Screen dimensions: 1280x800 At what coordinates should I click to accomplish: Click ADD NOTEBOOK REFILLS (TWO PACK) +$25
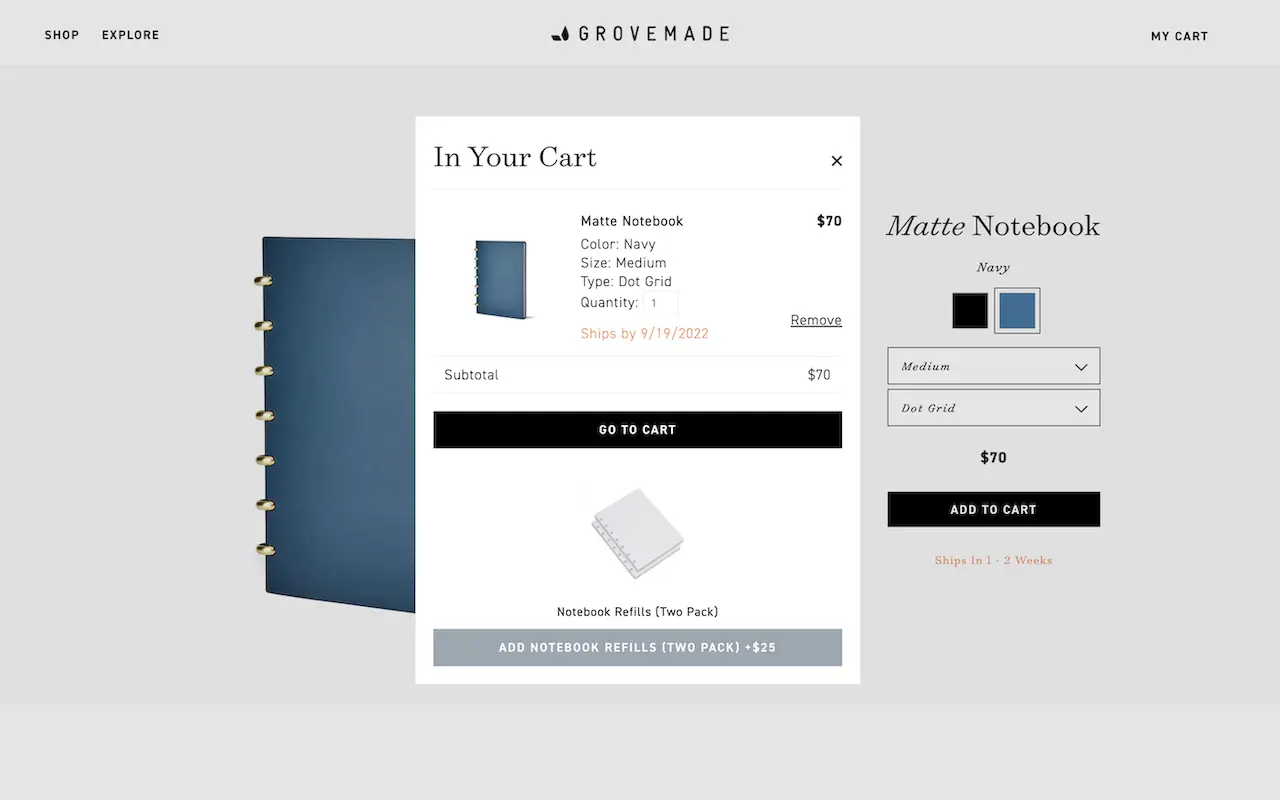coord(637,647)
